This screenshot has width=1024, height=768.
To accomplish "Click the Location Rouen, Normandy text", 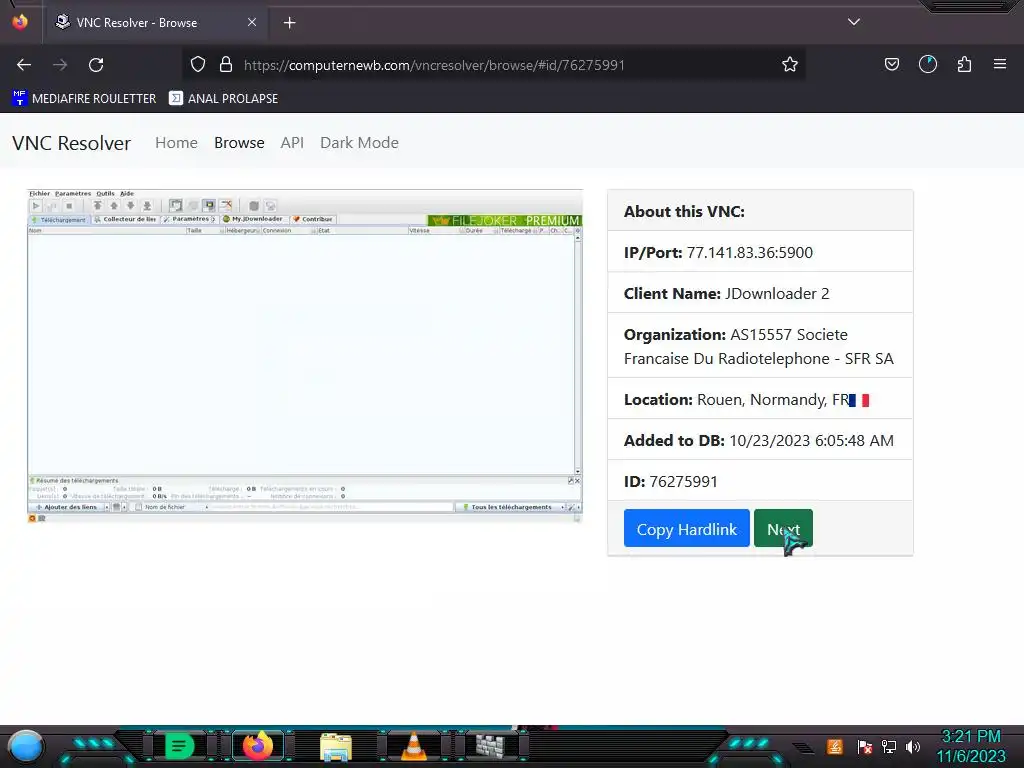I will tap(736, 400).
